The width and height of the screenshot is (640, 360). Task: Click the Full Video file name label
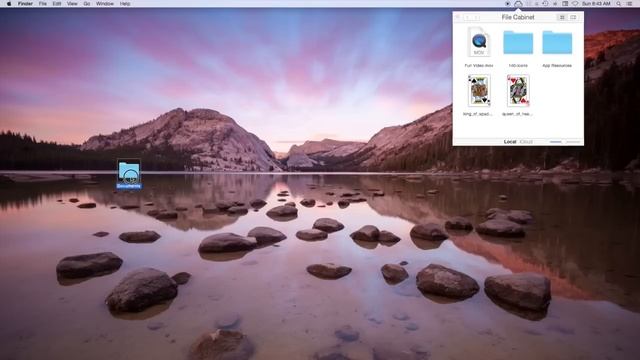[x=479, y=65]
